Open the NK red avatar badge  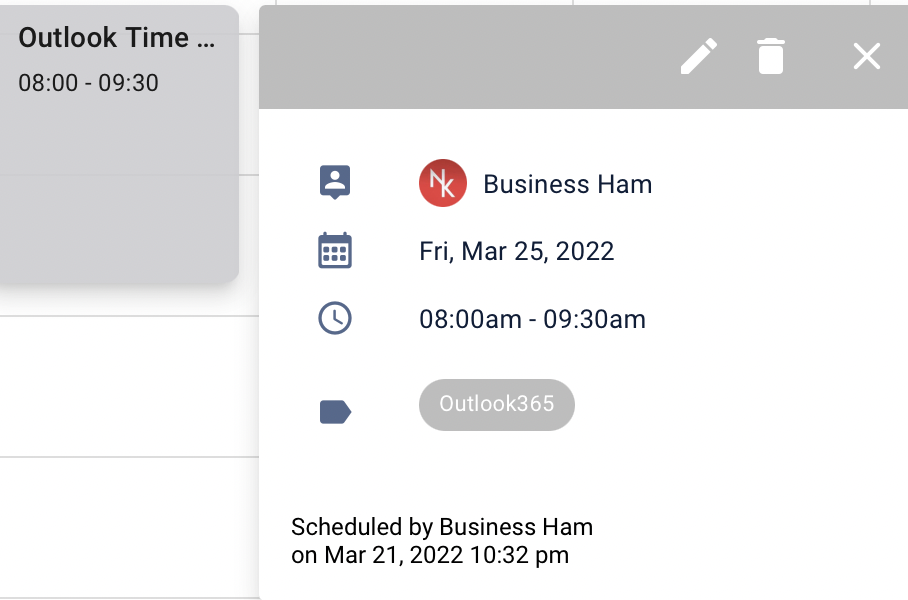(x=443, y=183)
